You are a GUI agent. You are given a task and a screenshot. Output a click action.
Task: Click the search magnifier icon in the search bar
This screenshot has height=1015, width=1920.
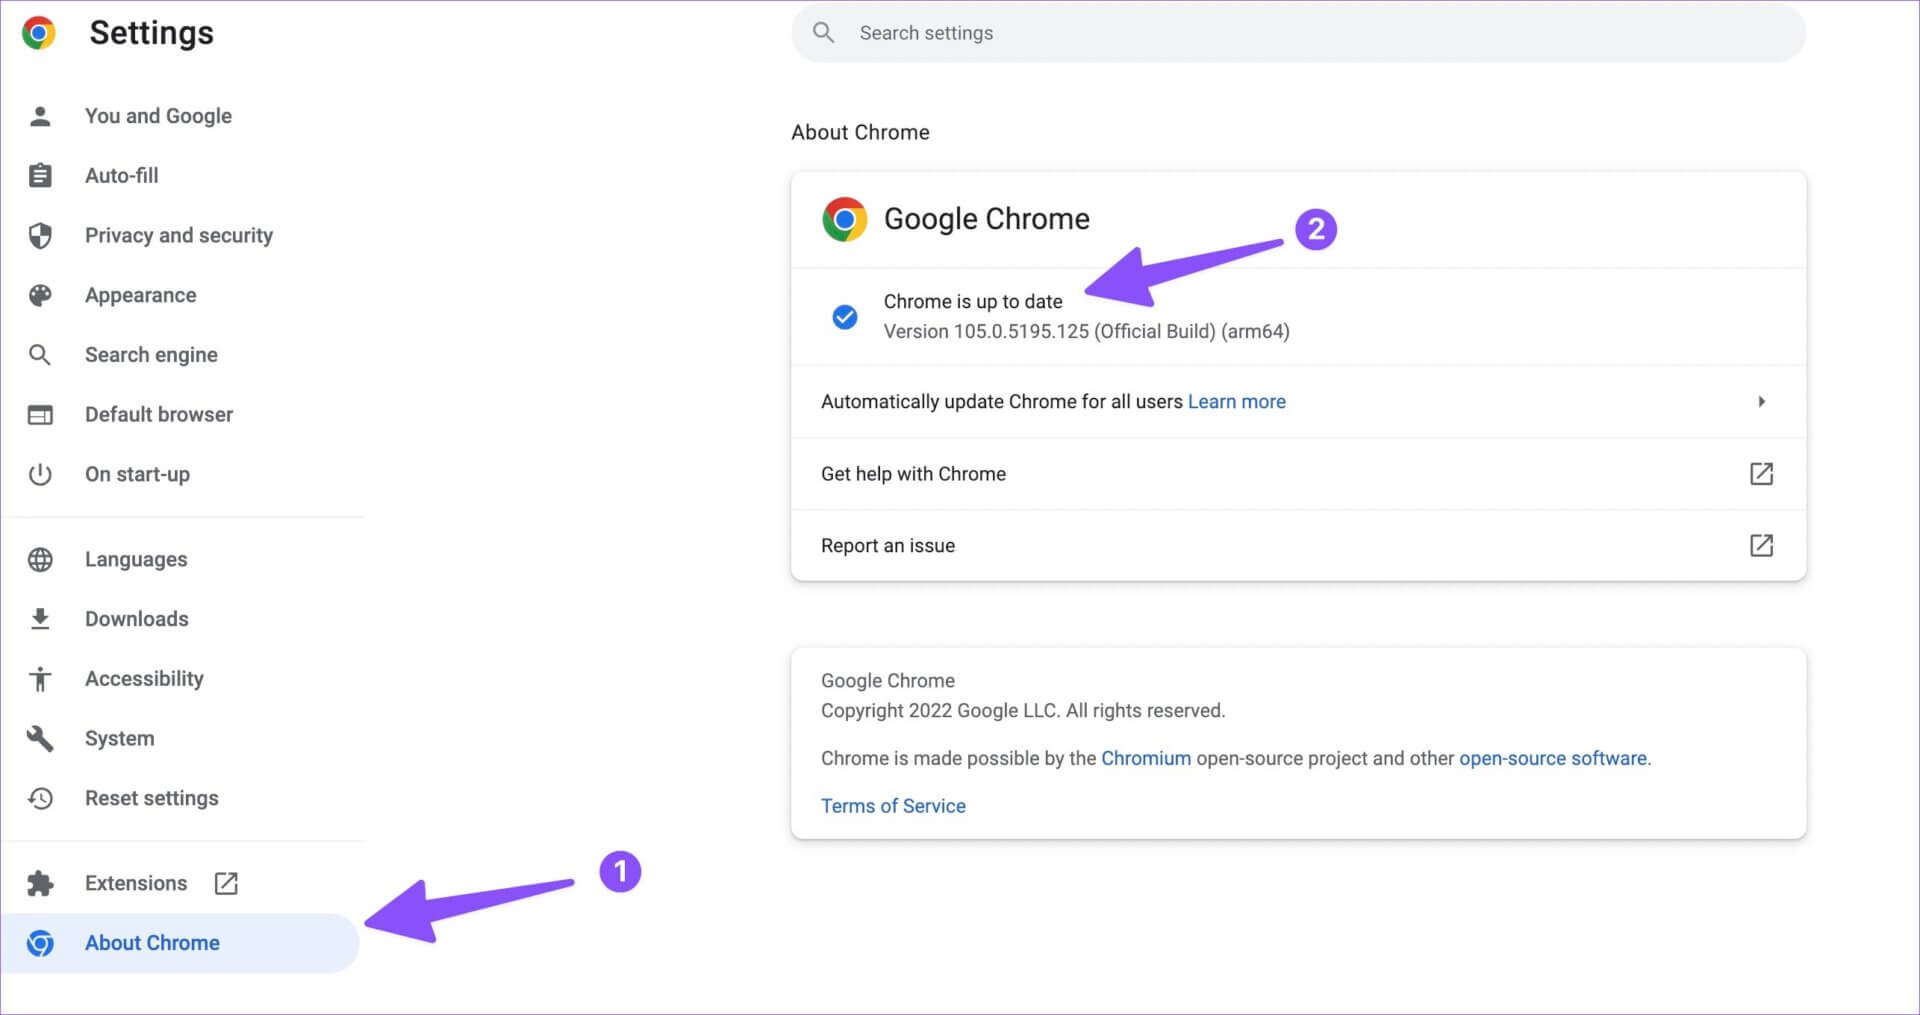pyautogui.click(x=823, y=33)
